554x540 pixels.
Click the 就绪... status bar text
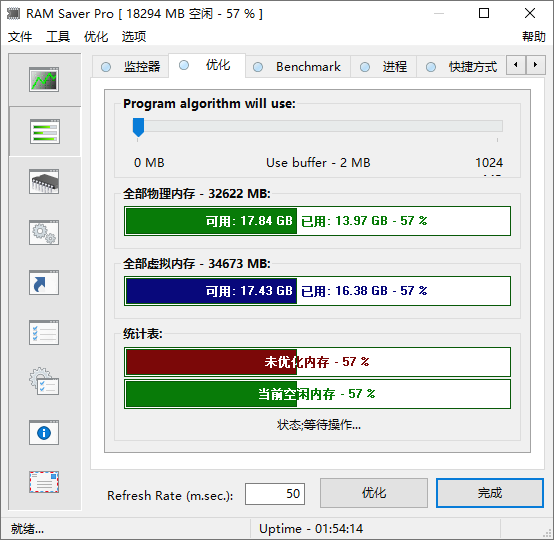tap(27, 529)
